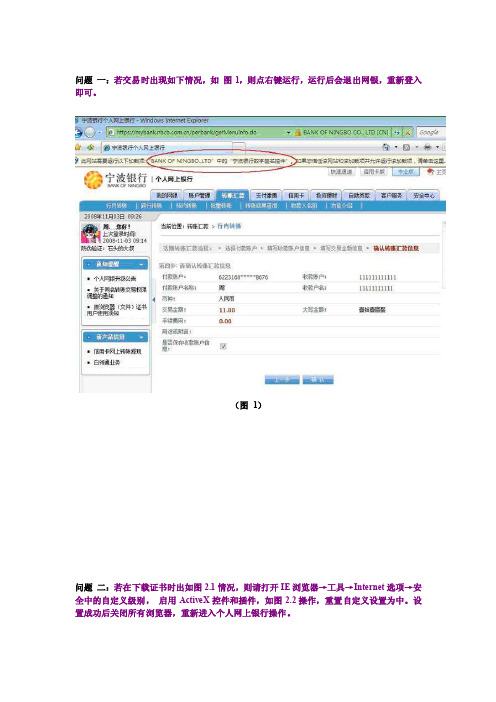Image resolution: width=496 pixels, height=702 pixels.
Task: Click the Feeds toolbar icon
Action: pyautogui.click(x=406, y=147)
